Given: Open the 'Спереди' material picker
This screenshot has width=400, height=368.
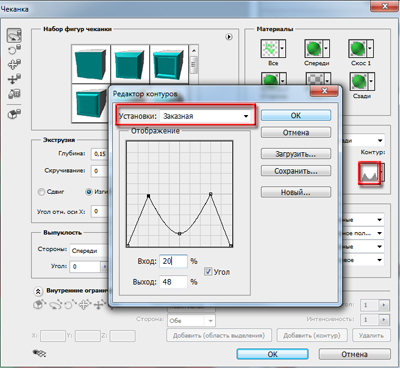Looking at the screenshot, I should (x=317, y=49).
